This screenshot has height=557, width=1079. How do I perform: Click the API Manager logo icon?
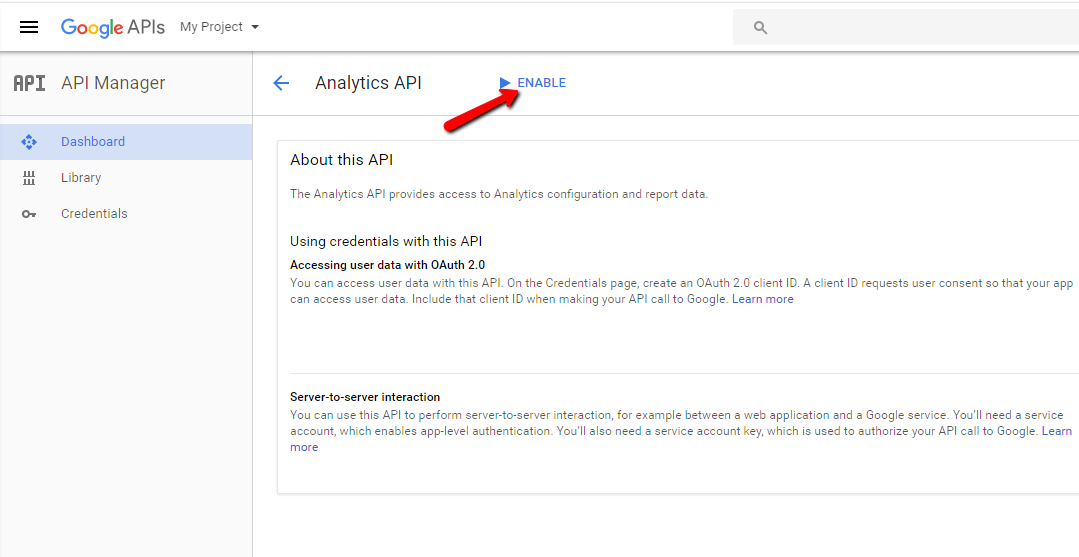[x=30, y=83]
